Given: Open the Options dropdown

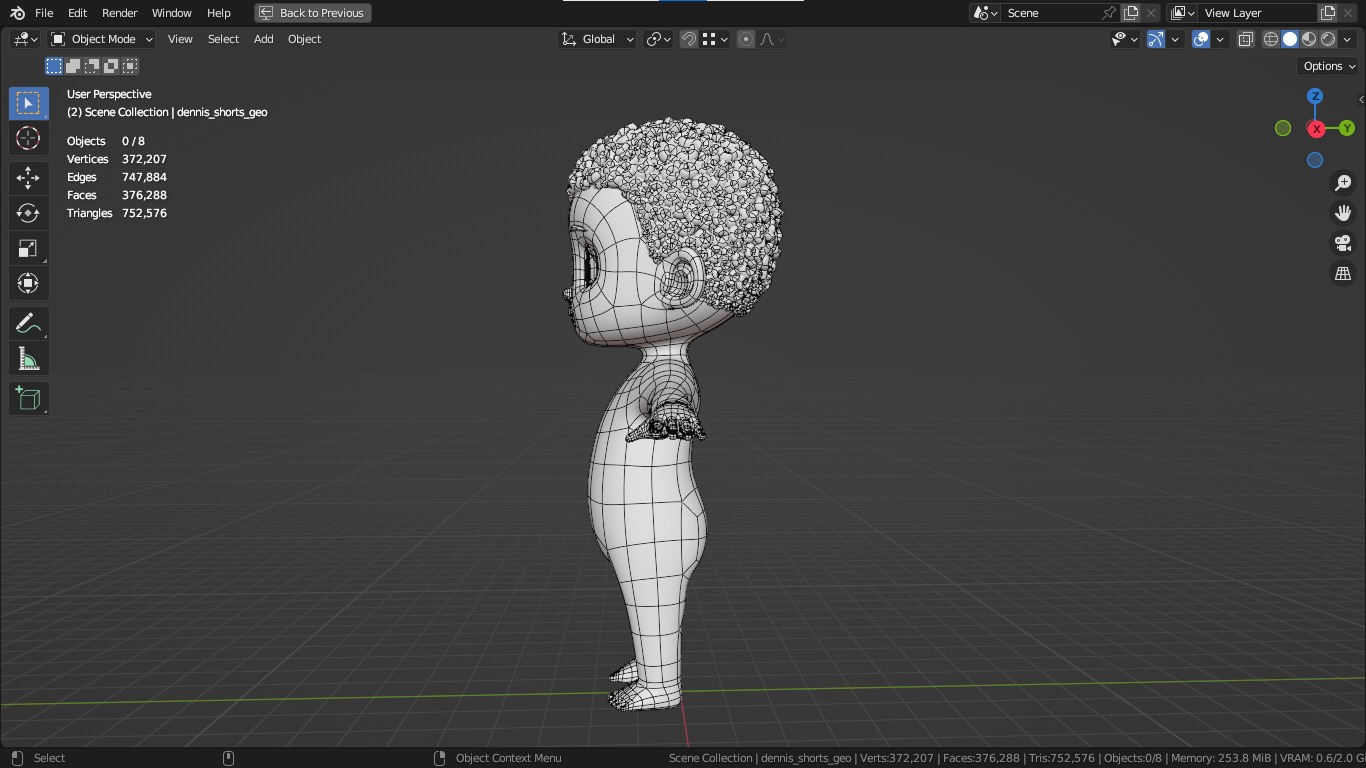Looking at the screenshot, I should (1329, 66).
